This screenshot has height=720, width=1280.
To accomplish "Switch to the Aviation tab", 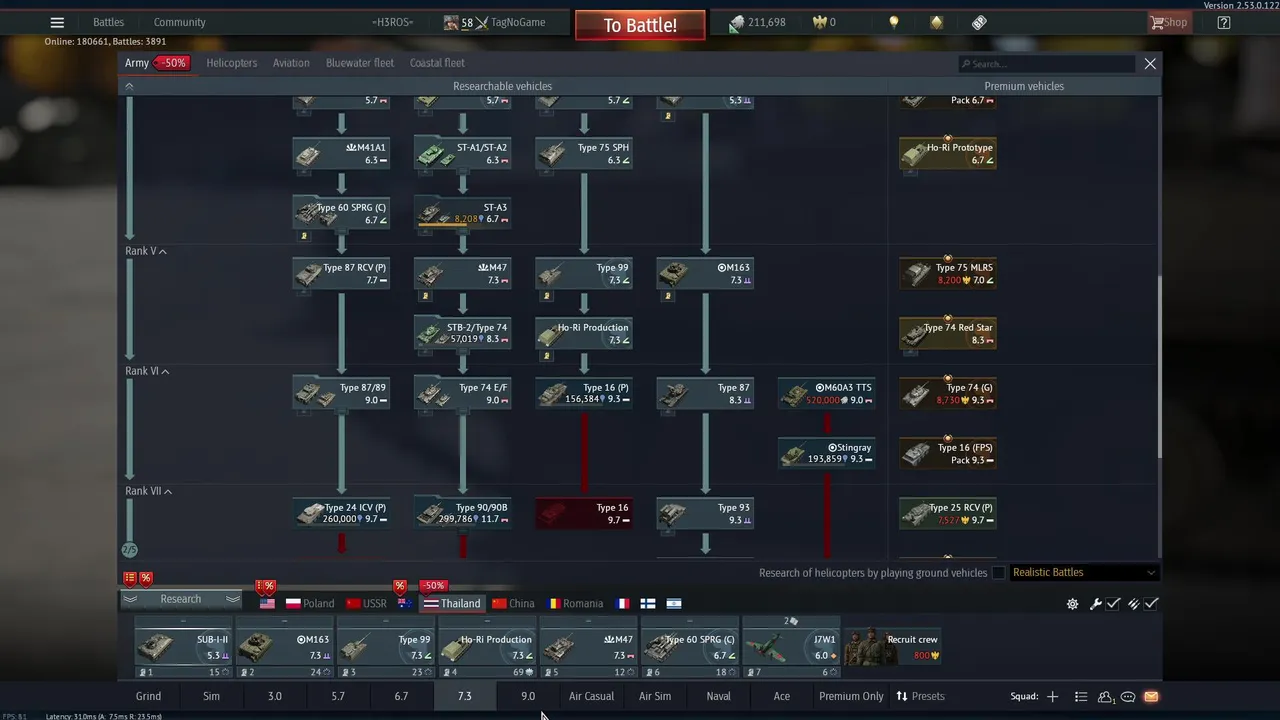I will [291, 63].
